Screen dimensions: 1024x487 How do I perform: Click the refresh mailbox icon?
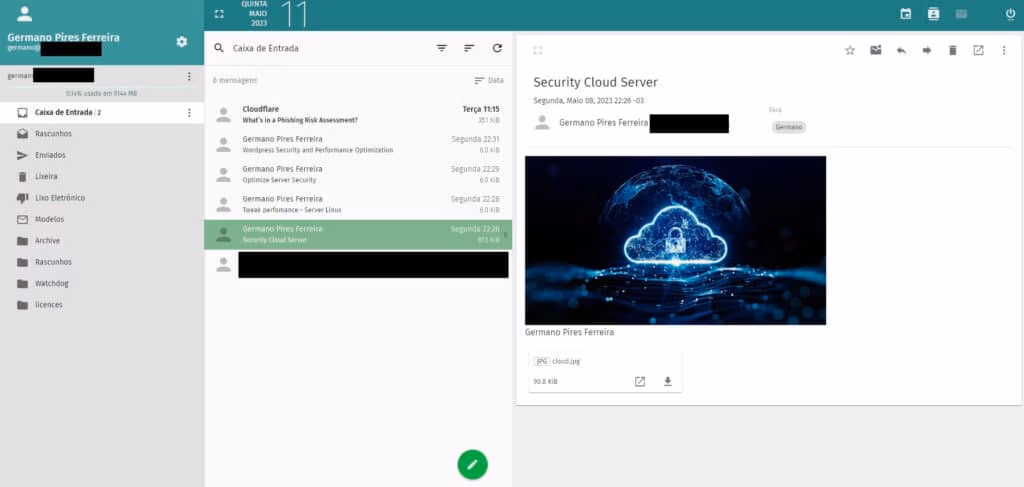tap(497, 48)
